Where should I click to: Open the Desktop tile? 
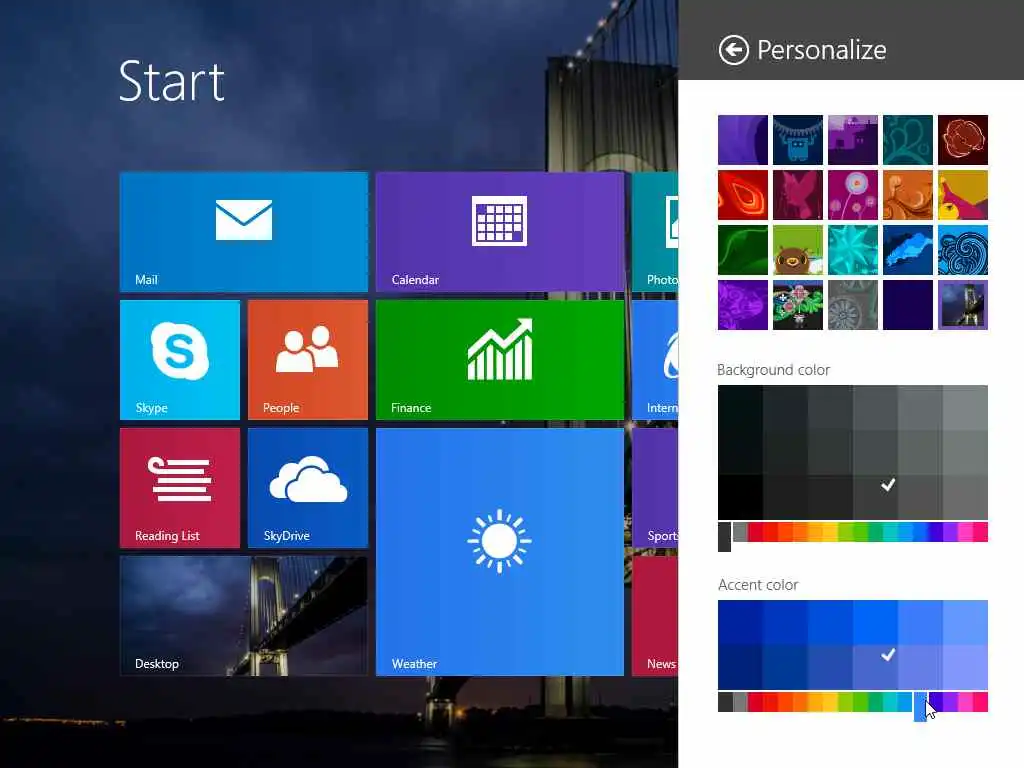pos(244,616)
